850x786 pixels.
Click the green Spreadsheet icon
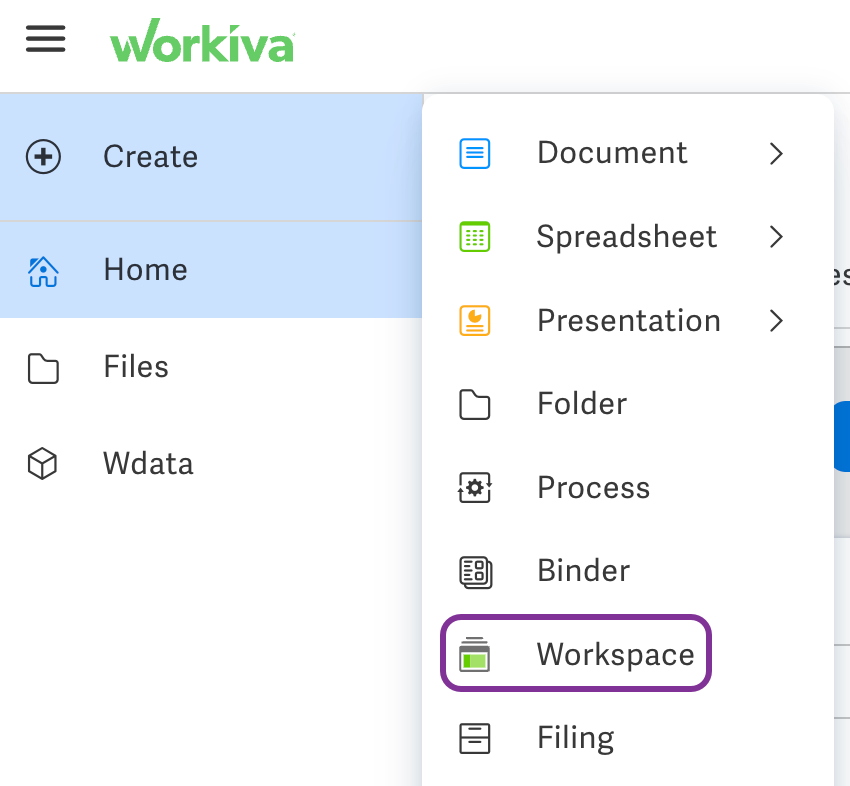click(474, 237)
